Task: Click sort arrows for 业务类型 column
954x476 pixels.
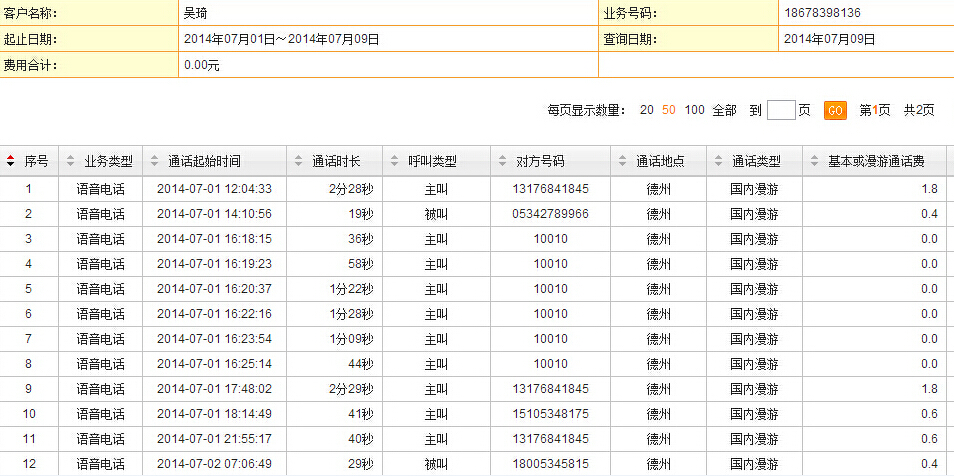Action: coord(70,161)
